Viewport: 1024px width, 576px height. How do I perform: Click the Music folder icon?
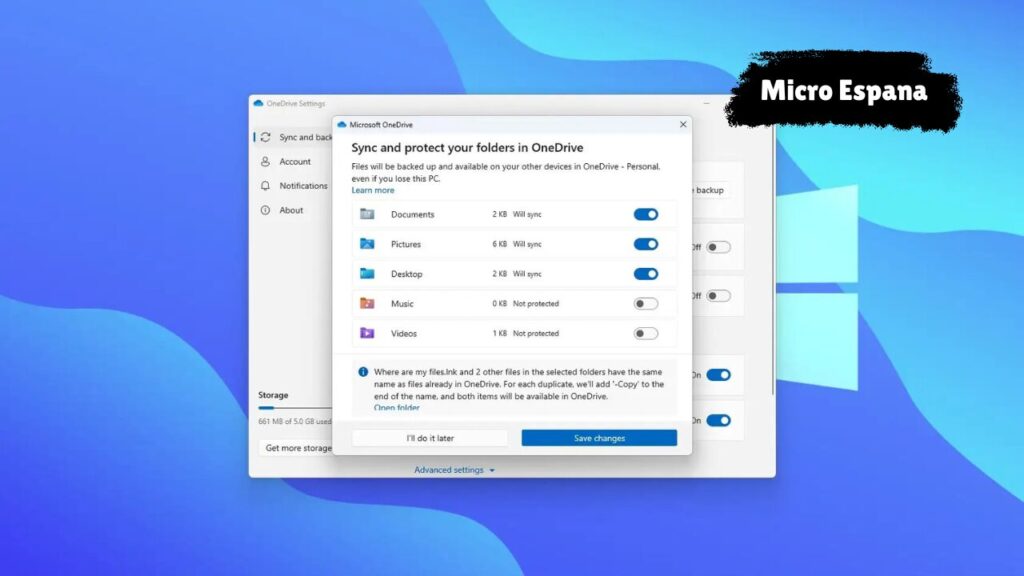[367, 304]
